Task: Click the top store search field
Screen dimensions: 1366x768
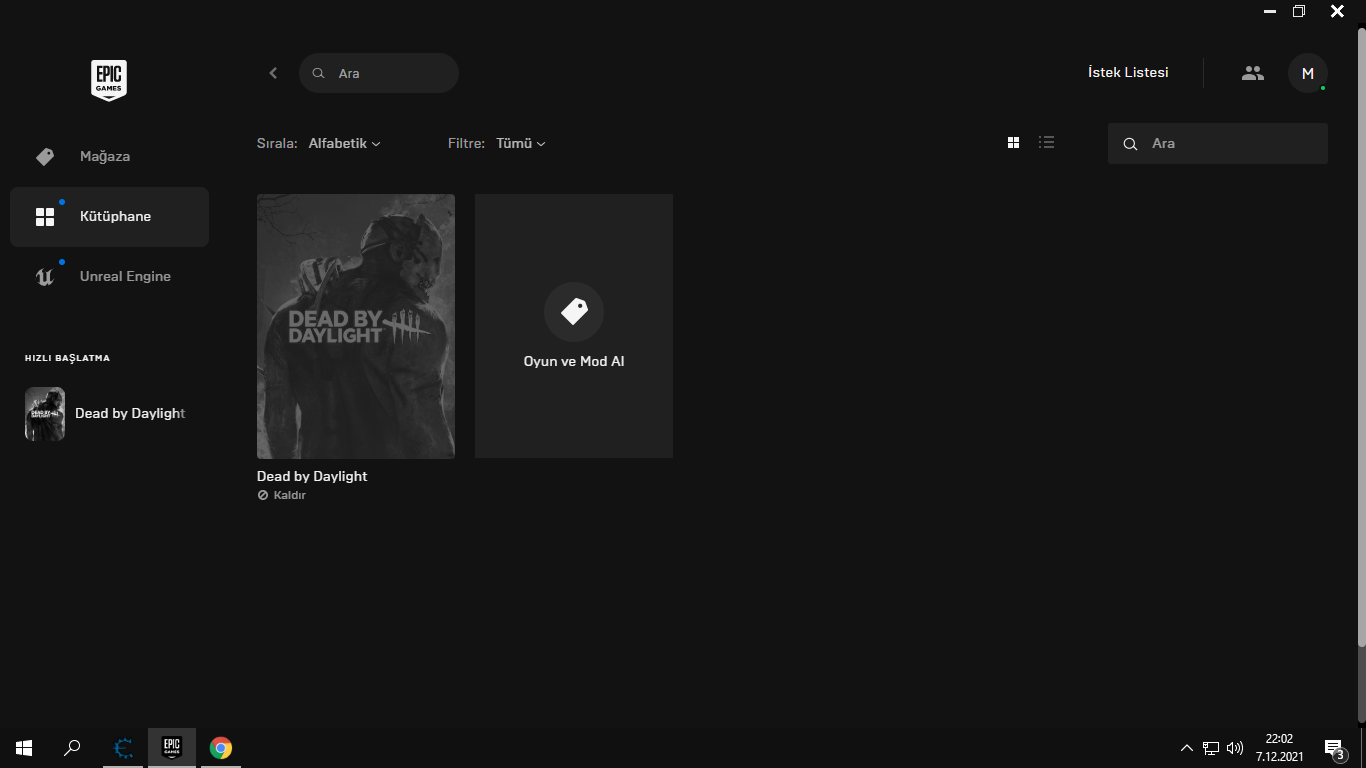Action: [x=379, y=73]
